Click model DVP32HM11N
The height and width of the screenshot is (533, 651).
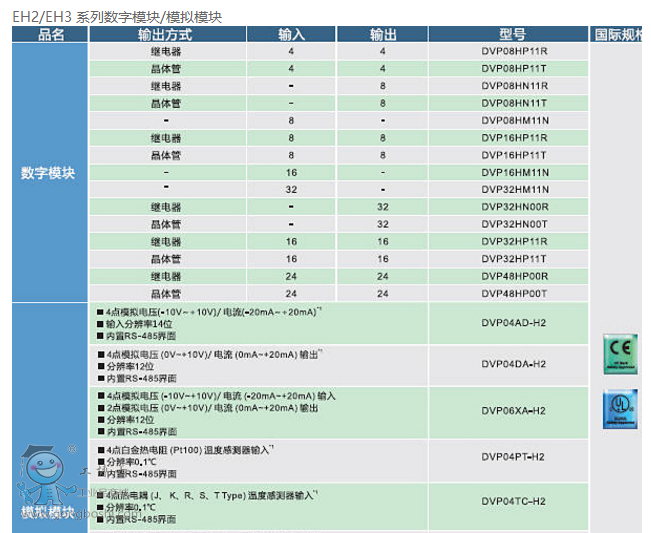pyautogui.click(x=515, y=189)
